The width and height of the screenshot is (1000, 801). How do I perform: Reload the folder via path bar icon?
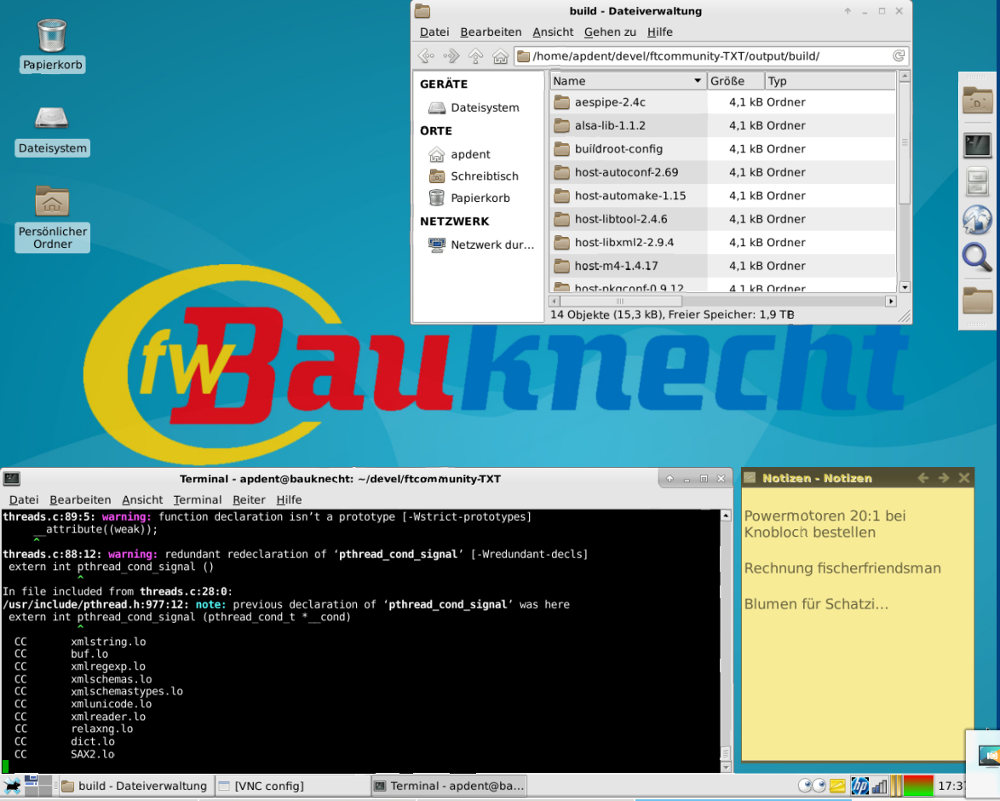(x=899, y=56)
